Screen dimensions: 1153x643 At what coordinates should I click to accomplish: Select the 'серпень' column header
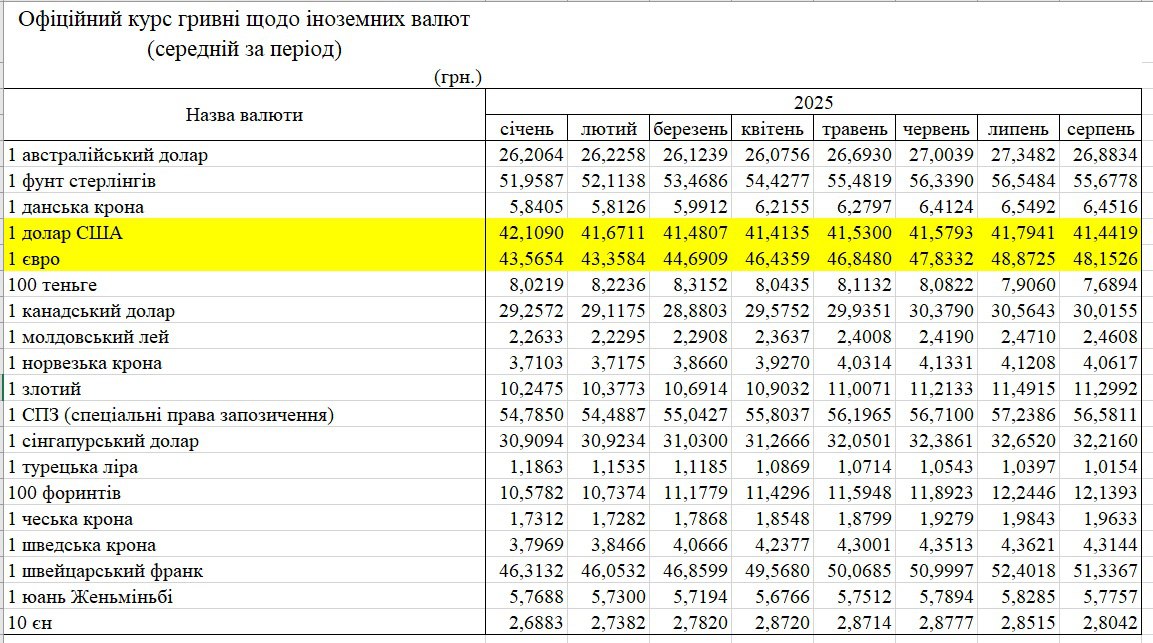(1100, 129)
